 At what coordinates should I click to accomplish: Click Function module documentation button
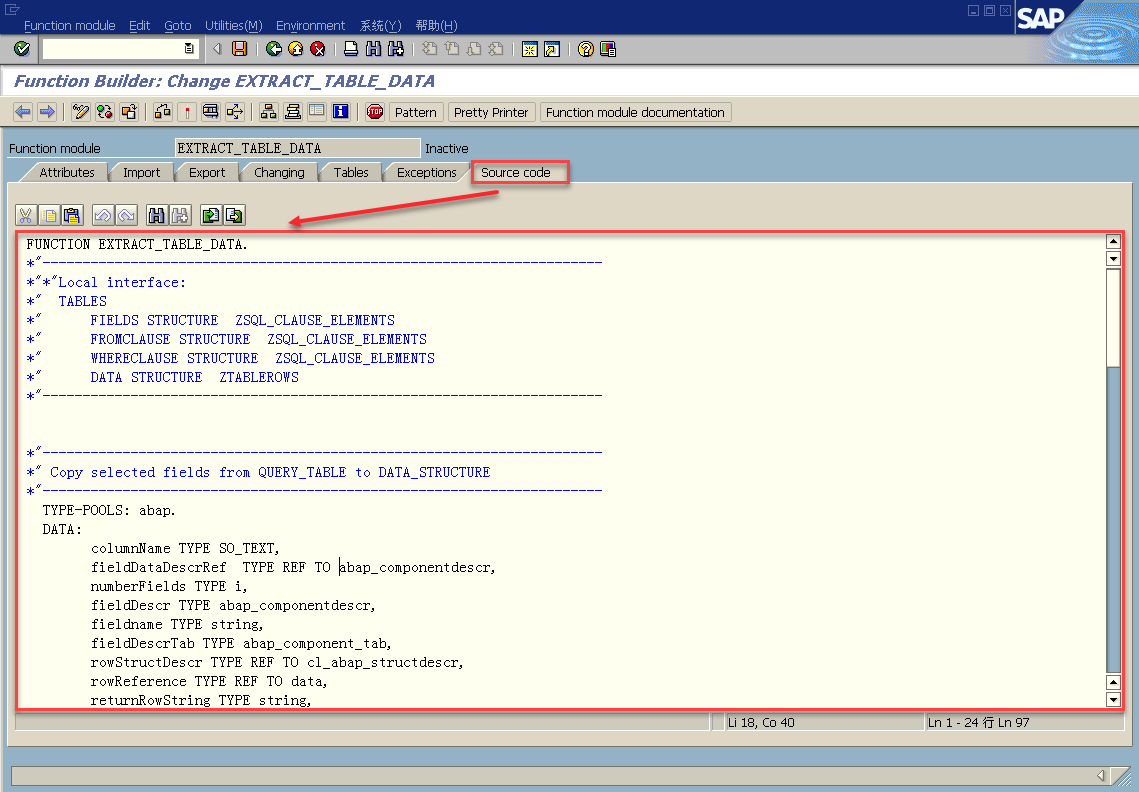point(635,112)
